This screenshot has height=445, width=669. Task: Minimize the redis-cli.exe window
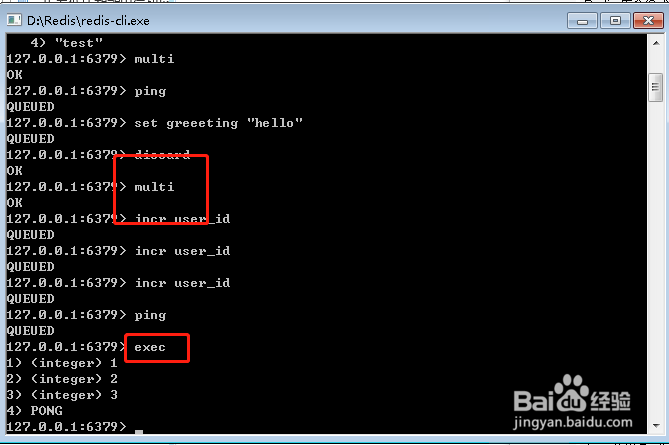pyautogui.click(x=582, y=20)
